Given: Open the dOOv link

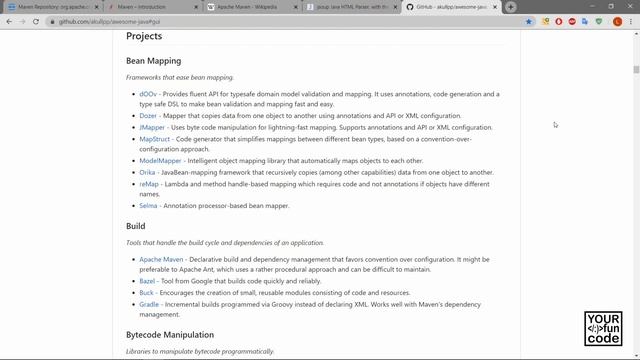Looking at the screenshot, I should [x=148, y=94].
